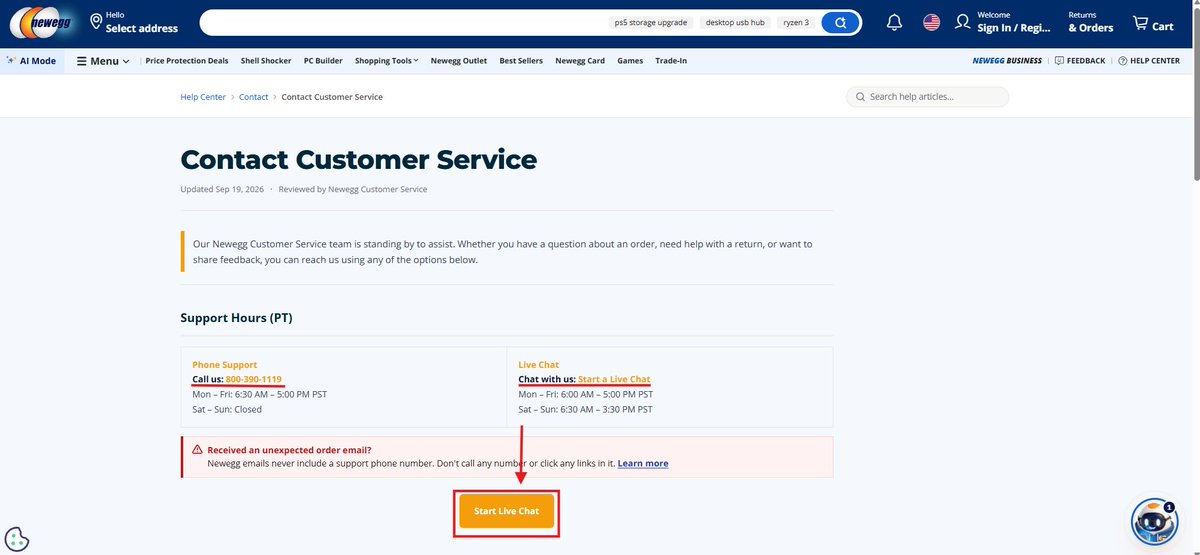
Task: Go to Best Sellers
Action: coord(521,61)
